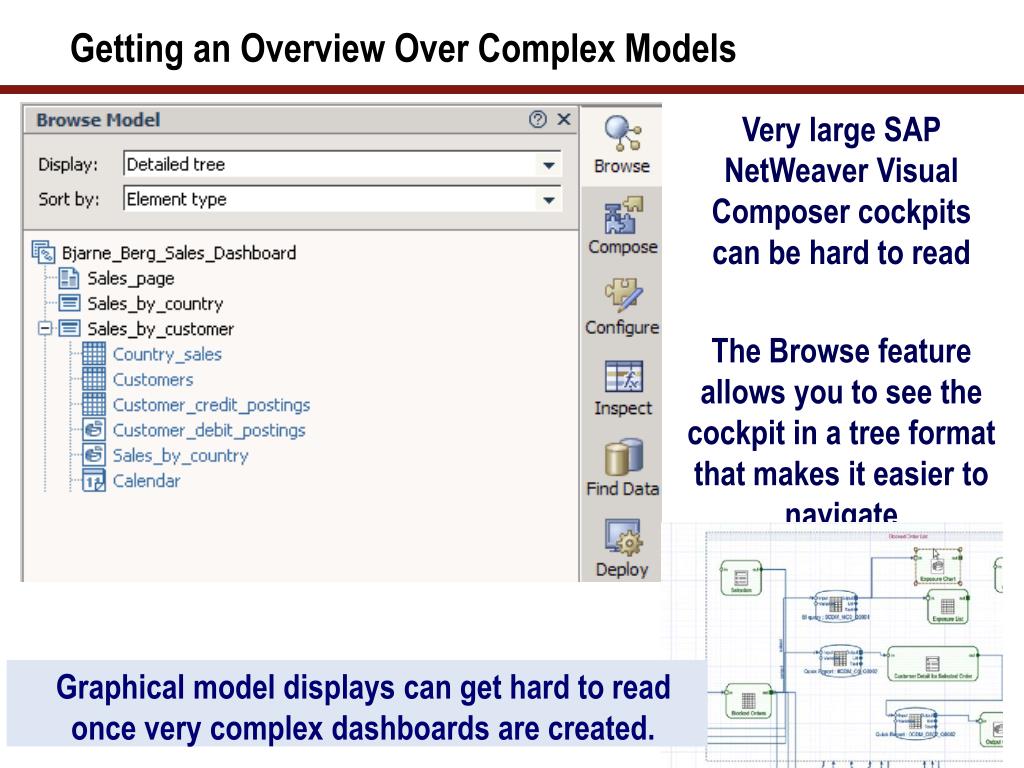Close the Browse Model panel
This screenshot has height=768, width=1024.
(x=564, y=120)
